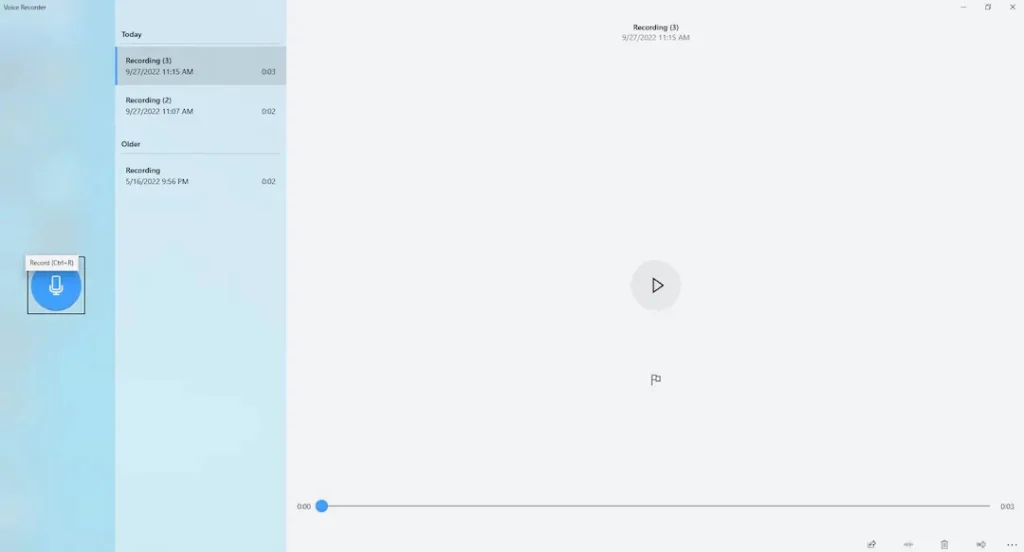Play the selected recording
The image size is (1024, 552).
point(656,285)
